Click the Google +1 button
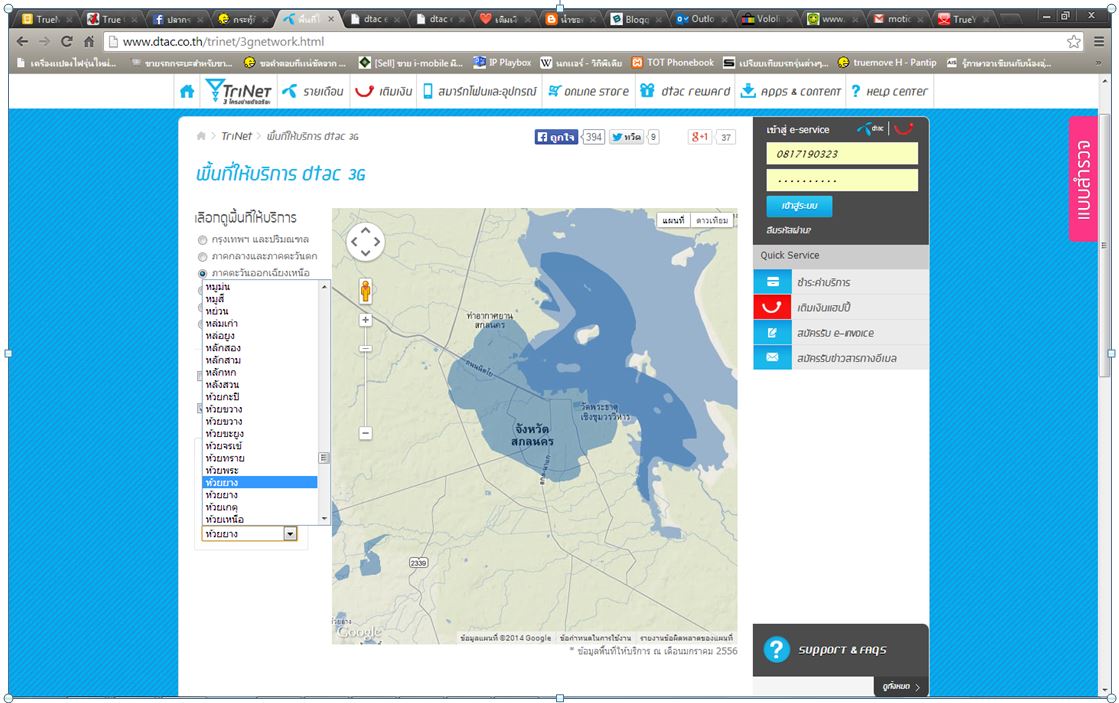Image resolution: width=1119 pixels, height=703 pixels. pos(700,137)
